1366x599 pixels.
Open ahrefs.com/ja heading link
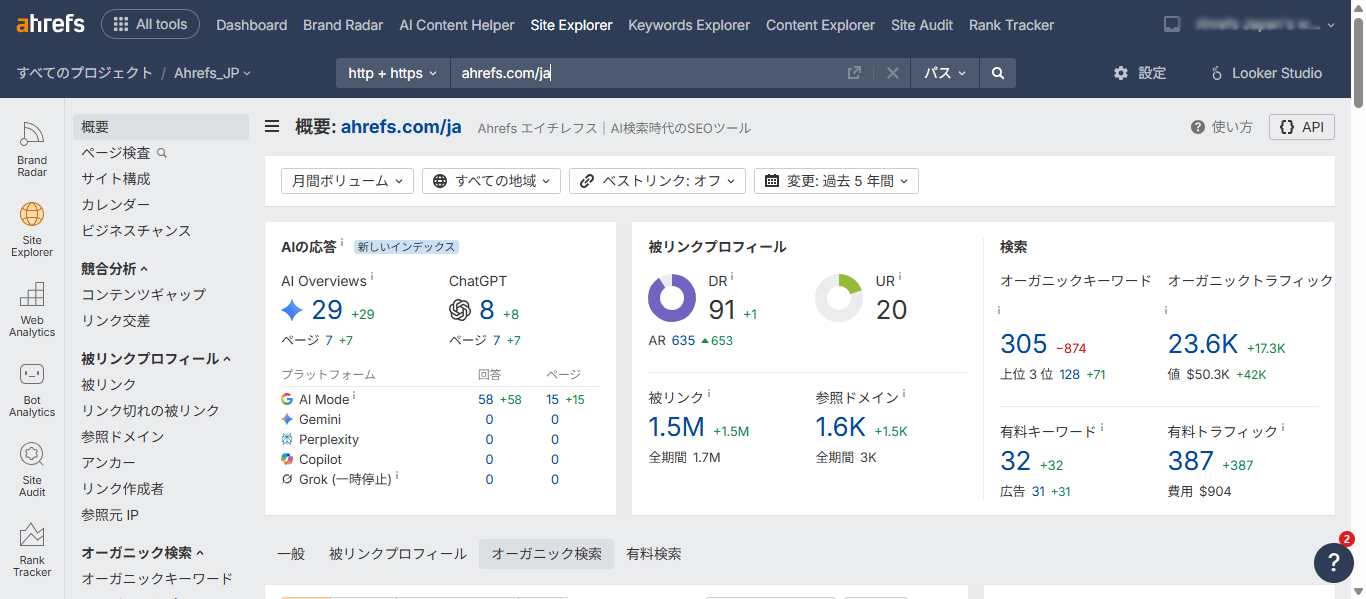[x=401, y=127]
